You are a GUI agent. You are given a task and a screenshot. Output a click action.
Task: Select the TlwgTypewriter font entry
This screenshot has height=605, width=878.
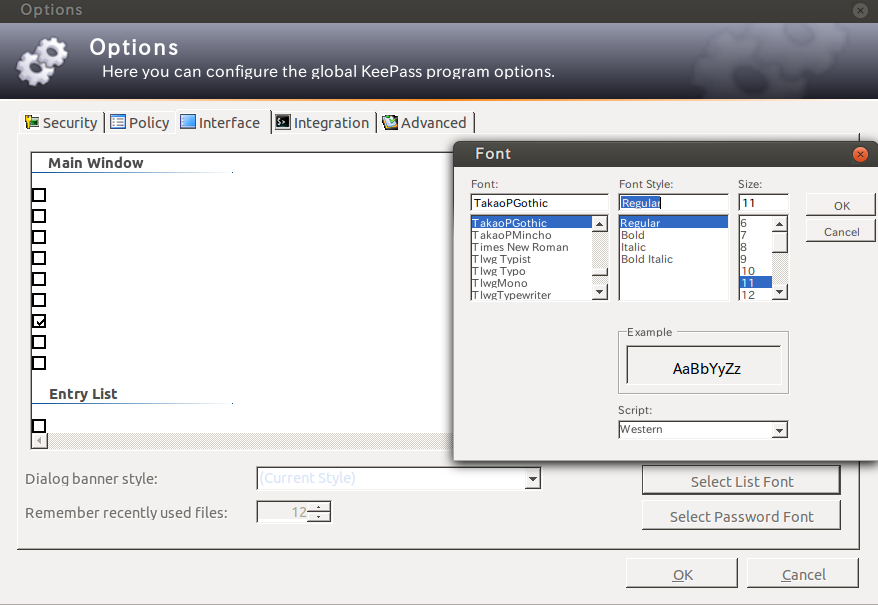(531, 295)
